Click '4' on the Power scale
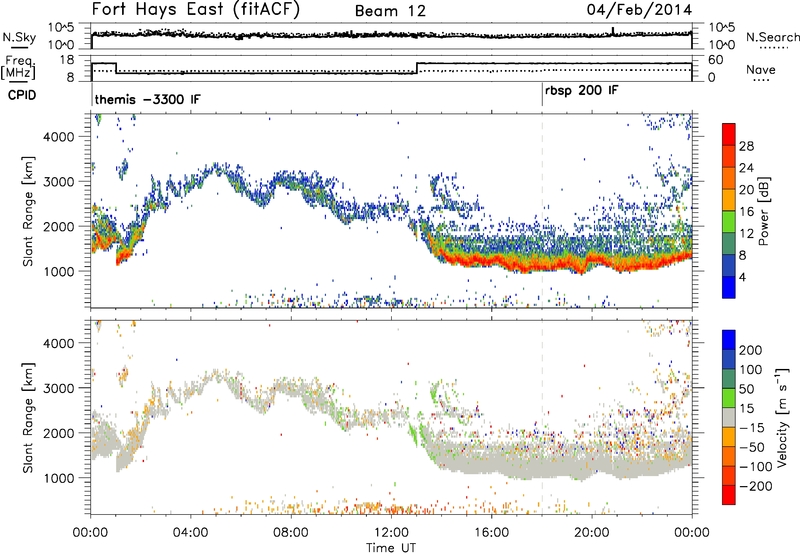Viewport: 800px width, 554px height. (742, 277)
